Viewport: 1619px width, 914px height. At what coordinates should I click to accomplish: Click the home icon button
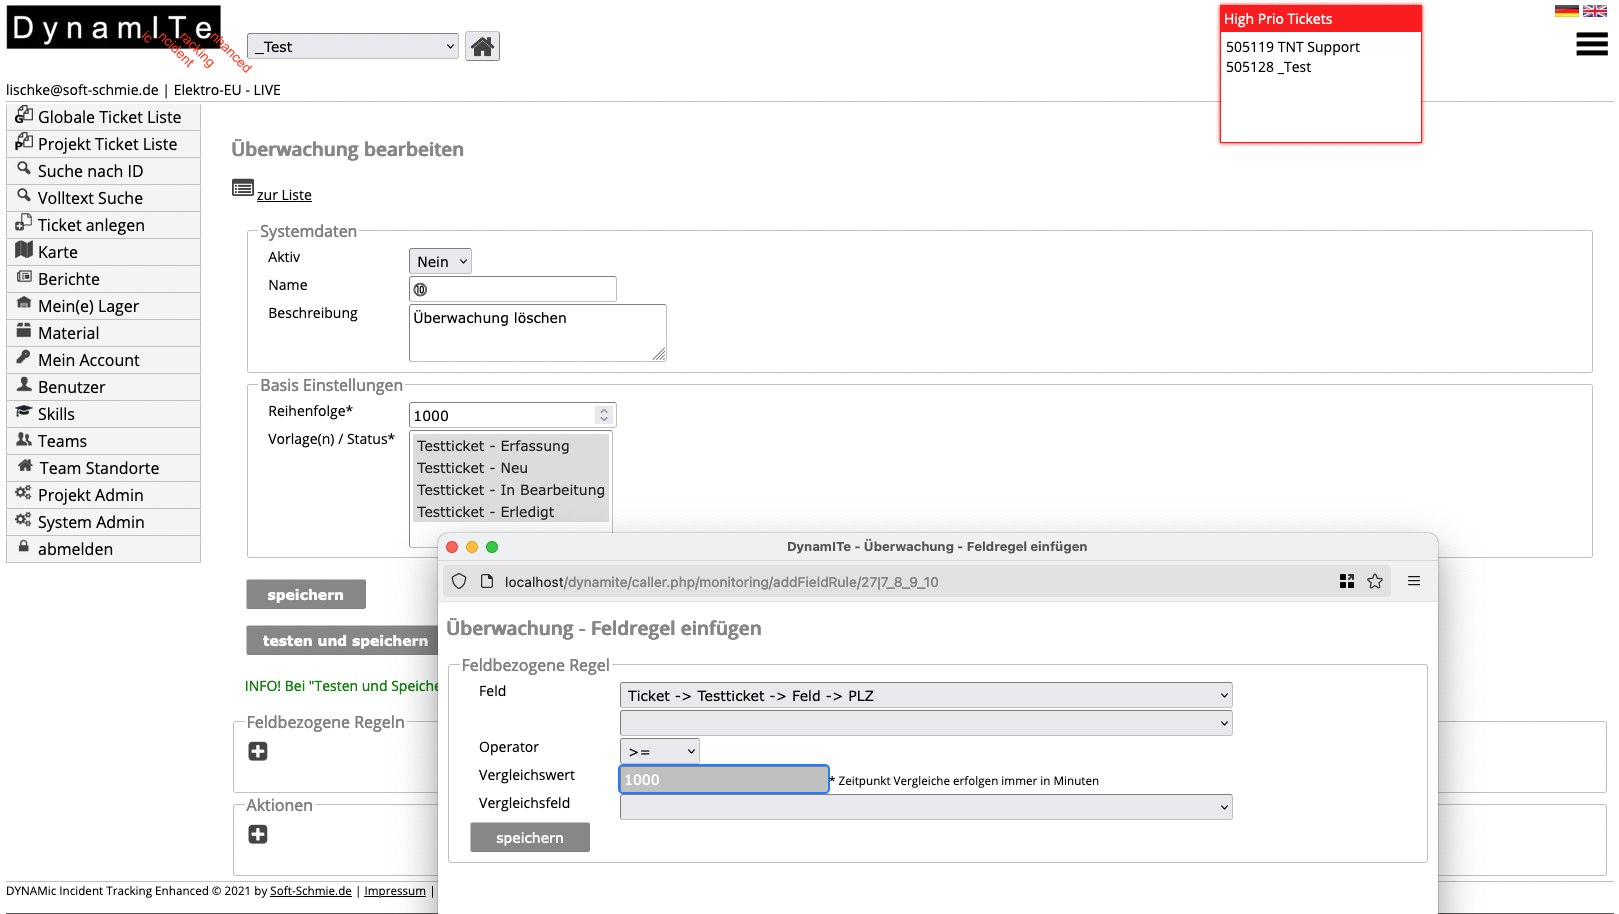482,47
